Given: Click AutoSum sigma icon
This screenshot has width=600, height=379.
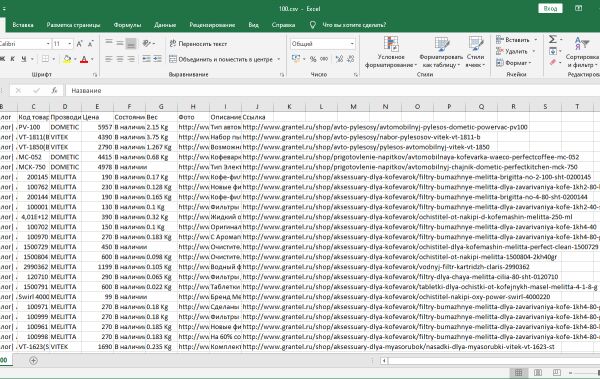Looking at the screenshot, I should 553,39.
